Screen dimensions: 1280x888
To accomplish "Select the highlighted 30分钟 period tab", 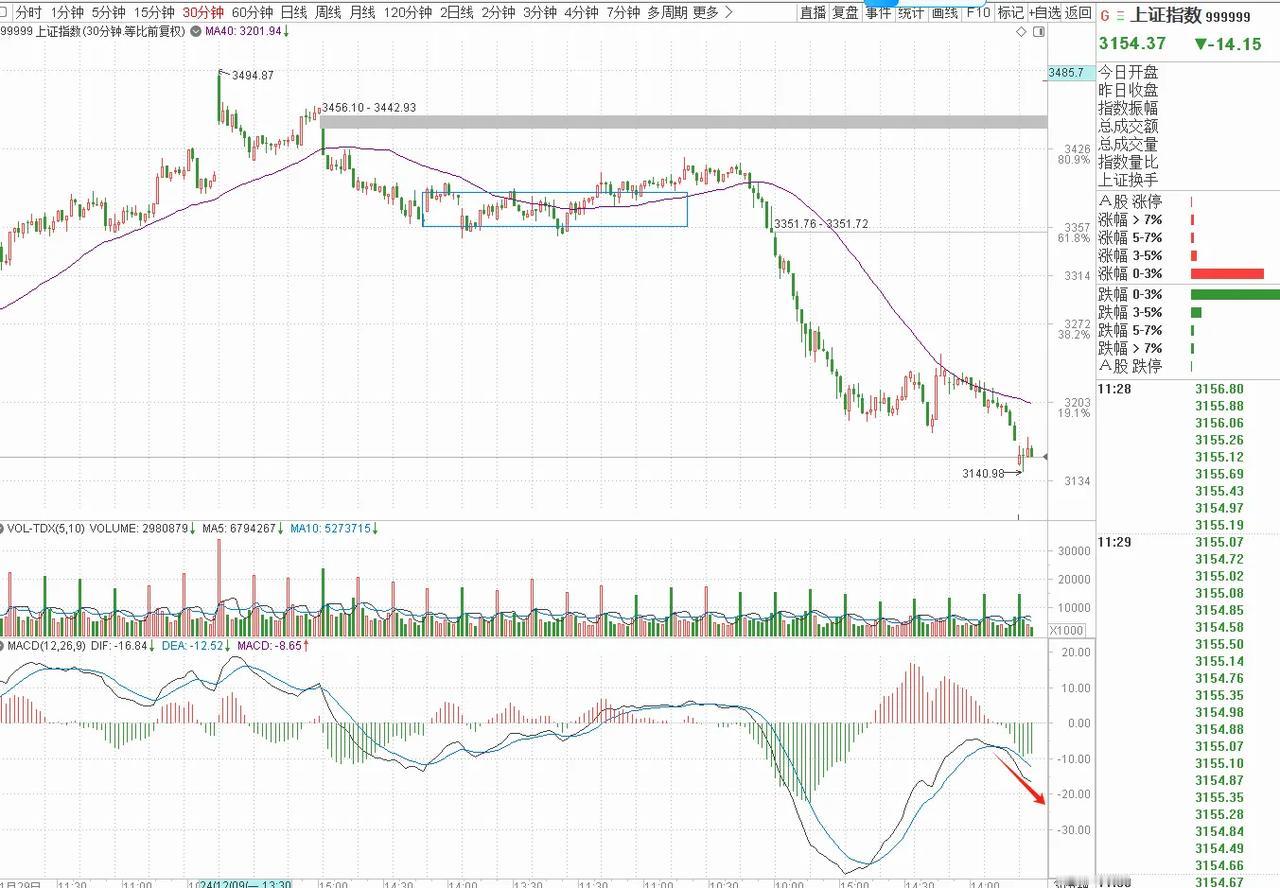I will coord(203,12).
